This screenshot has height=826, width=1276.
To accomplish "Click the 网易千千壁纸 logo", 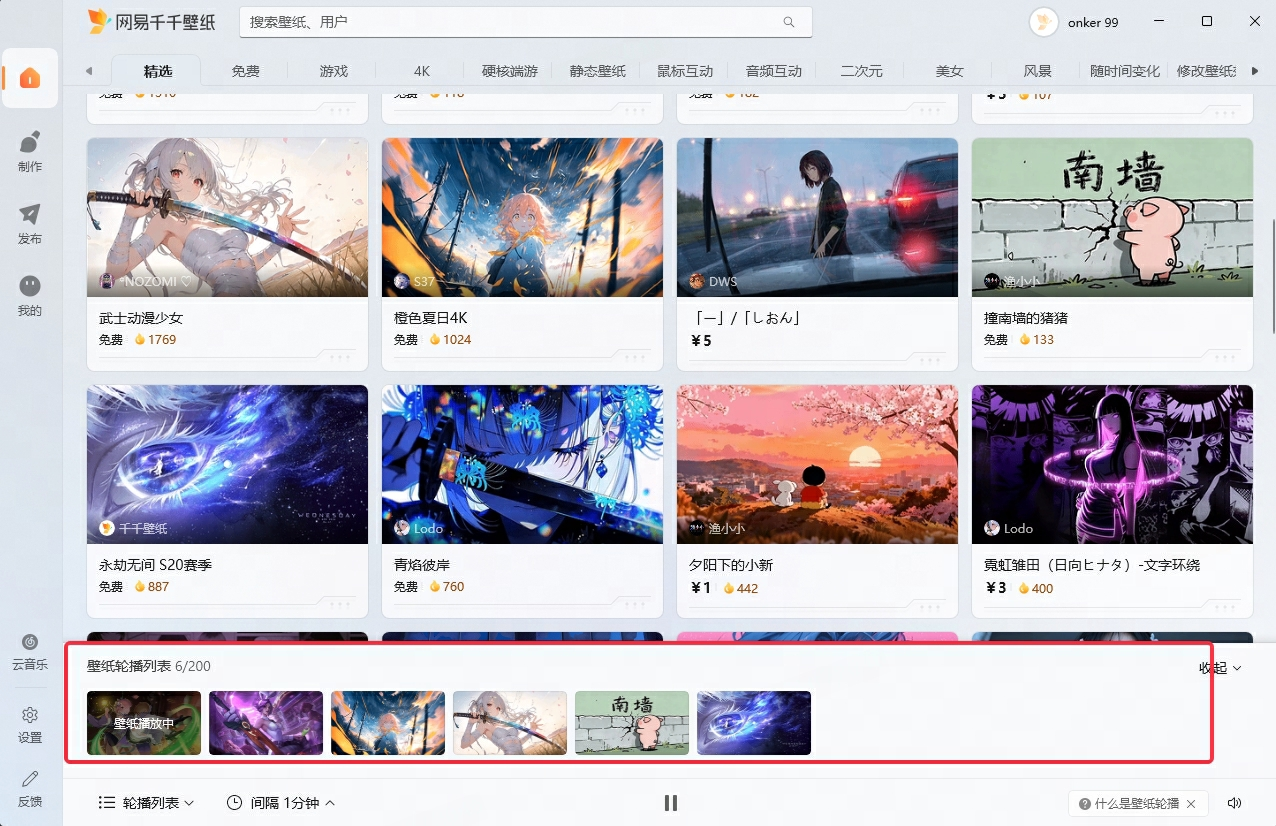I will 151,22.
